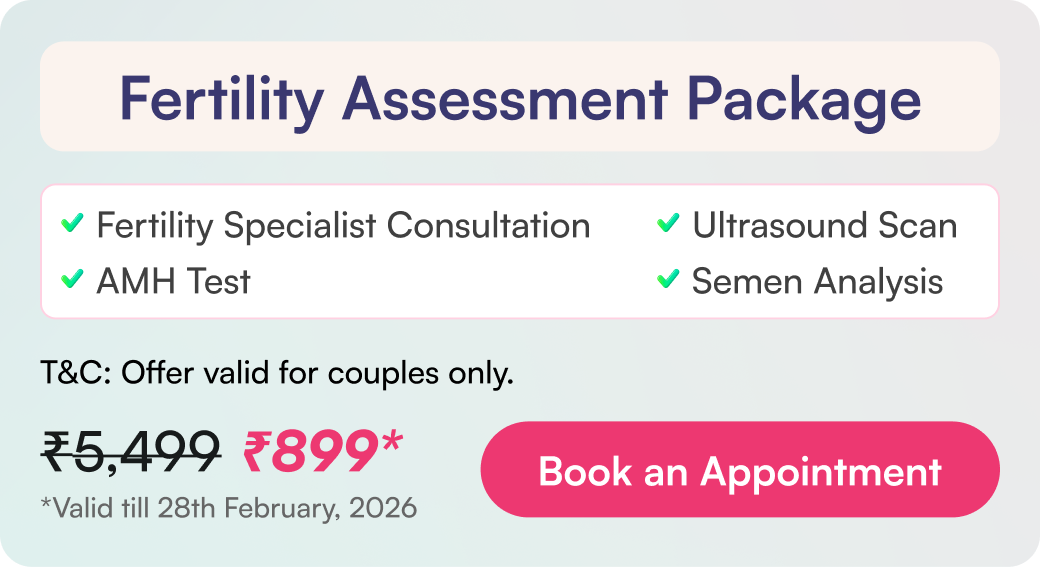1040x567 pixels.
Task: Click the Fertility Assessment Package heading
Action: [x=519, y=98]
